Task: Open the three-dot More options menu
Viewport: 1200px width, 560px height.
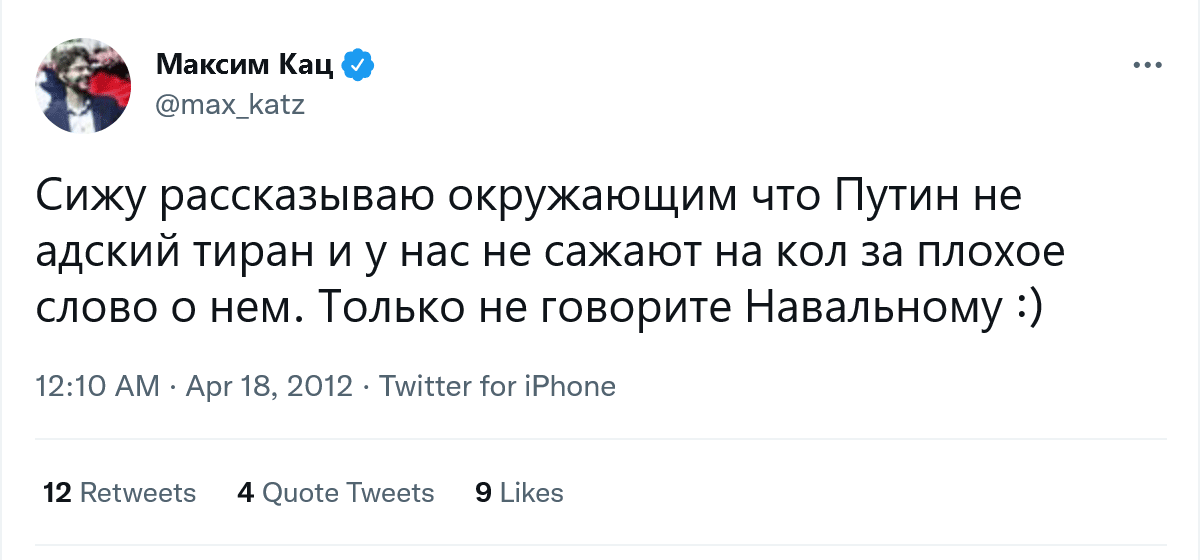Action: (1147, 66)
